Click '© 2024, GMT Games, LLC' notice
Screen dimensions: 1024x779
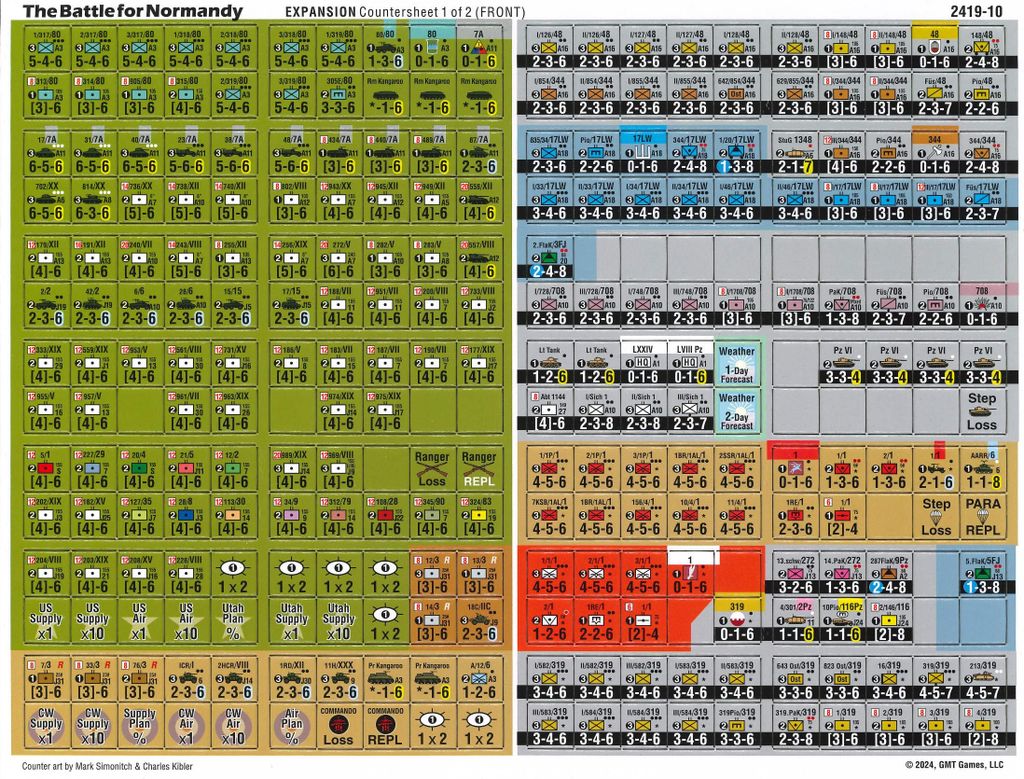click(954, 765)
